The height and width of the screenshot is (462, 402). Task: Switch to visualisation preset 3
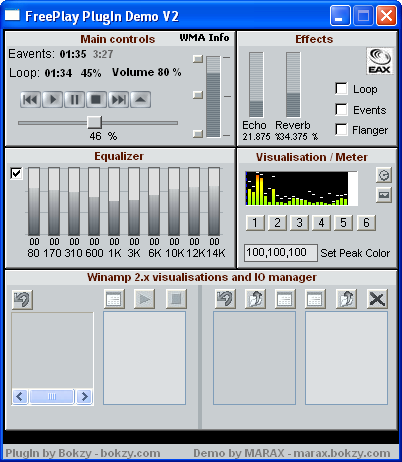click(x=299, y=223)
